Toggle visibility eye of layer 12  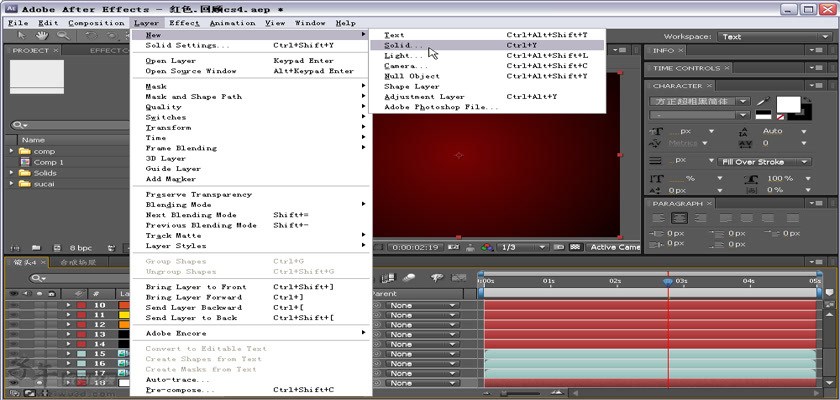click(13, 325)
